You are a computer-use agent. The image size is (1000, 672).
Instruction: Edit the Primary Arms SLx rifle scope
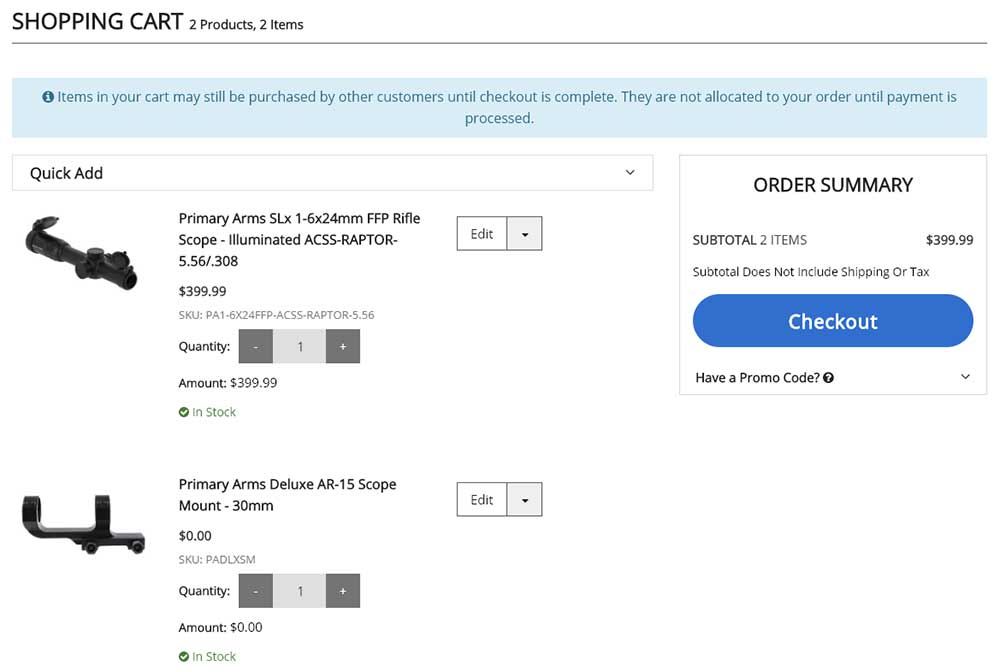[x=482, y=234]
